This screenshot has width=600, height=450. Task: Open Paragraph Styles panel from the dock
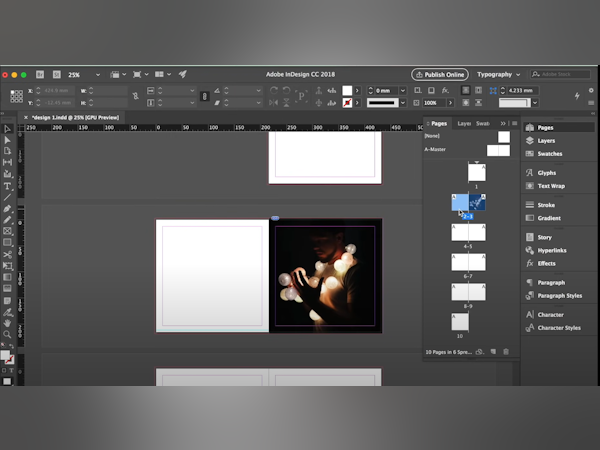(558, 295)
